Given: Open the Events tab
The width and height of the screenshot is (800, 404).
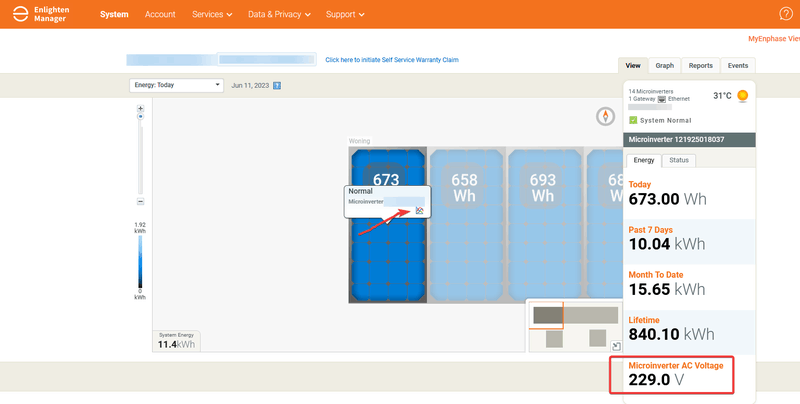Looking at the screenshot, I should [738, 66].
